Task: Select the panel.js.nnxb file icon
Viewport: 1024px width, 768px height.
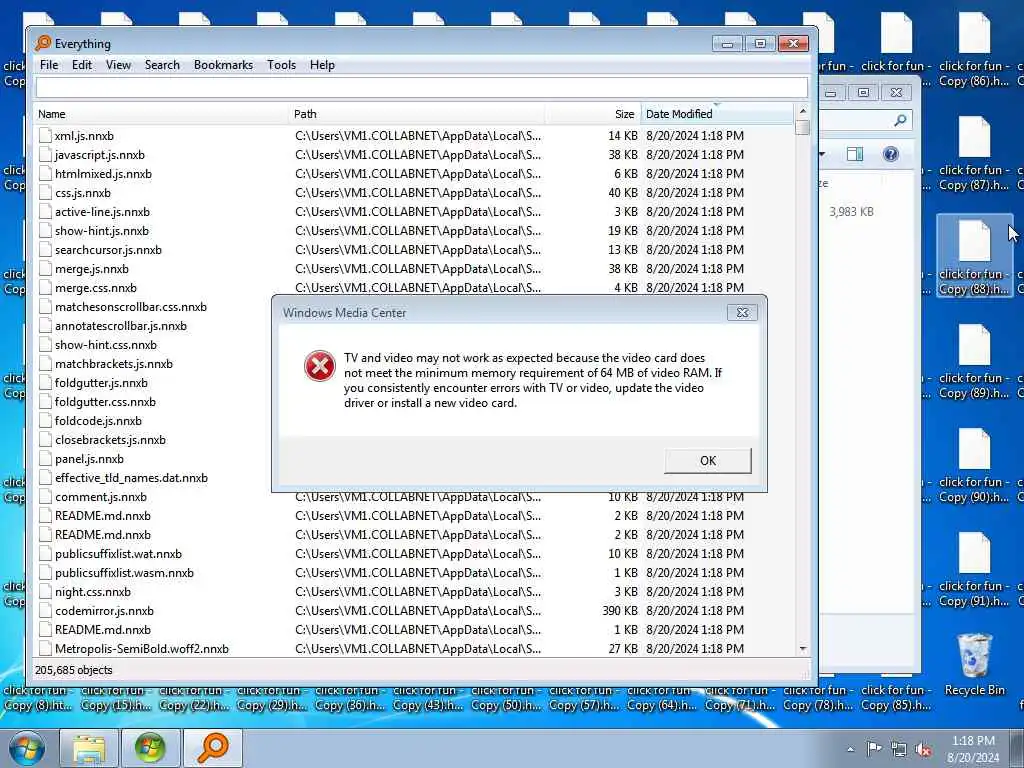Action: point(45,458)
